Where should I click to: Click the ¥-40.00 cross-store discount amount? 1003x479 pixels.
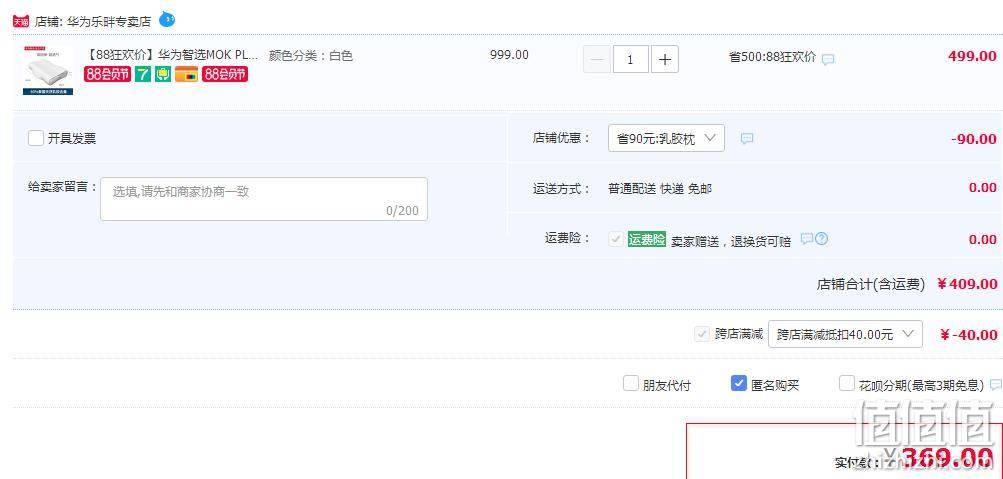click(x=969, y=334)
